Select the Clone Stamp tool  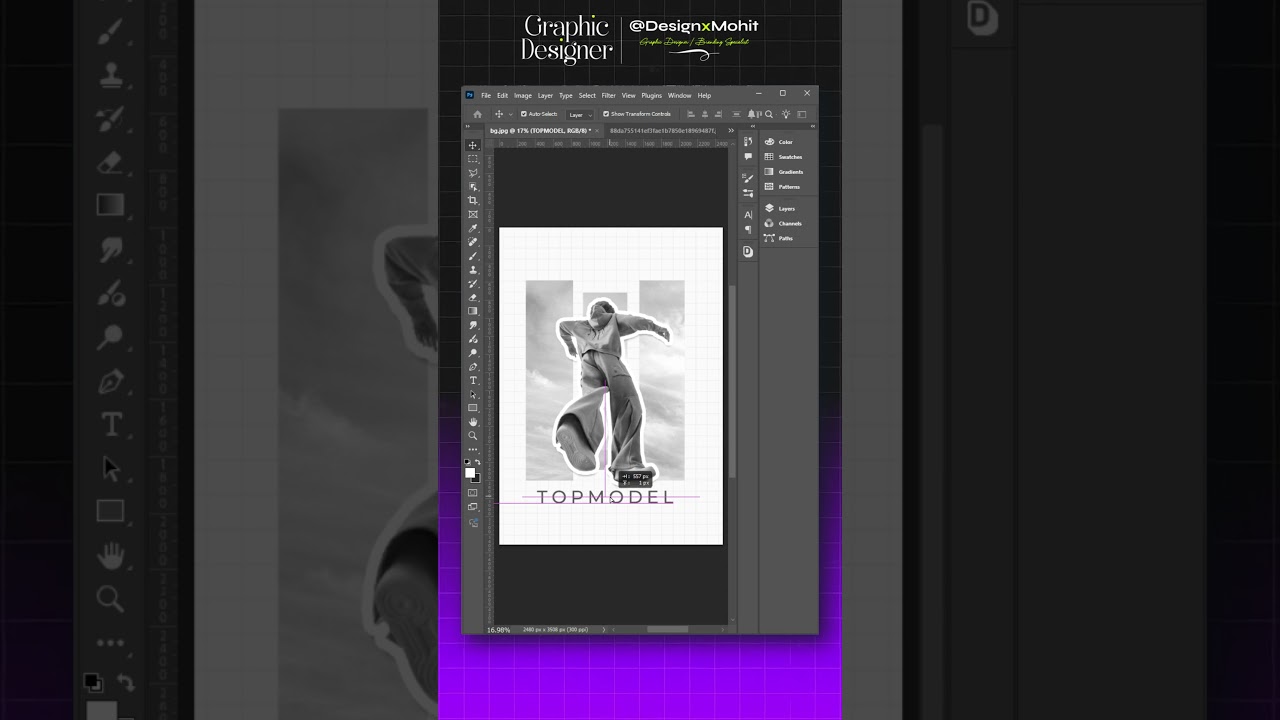tap(473, 271)
